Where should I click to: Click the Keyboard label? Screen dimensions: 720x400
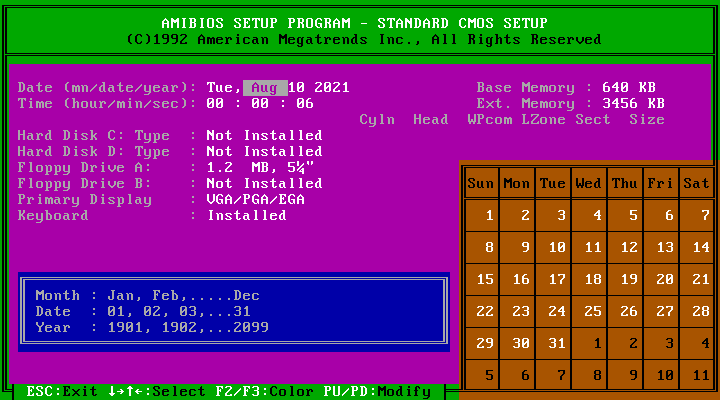pyautogui.click(x=53, y=216)
